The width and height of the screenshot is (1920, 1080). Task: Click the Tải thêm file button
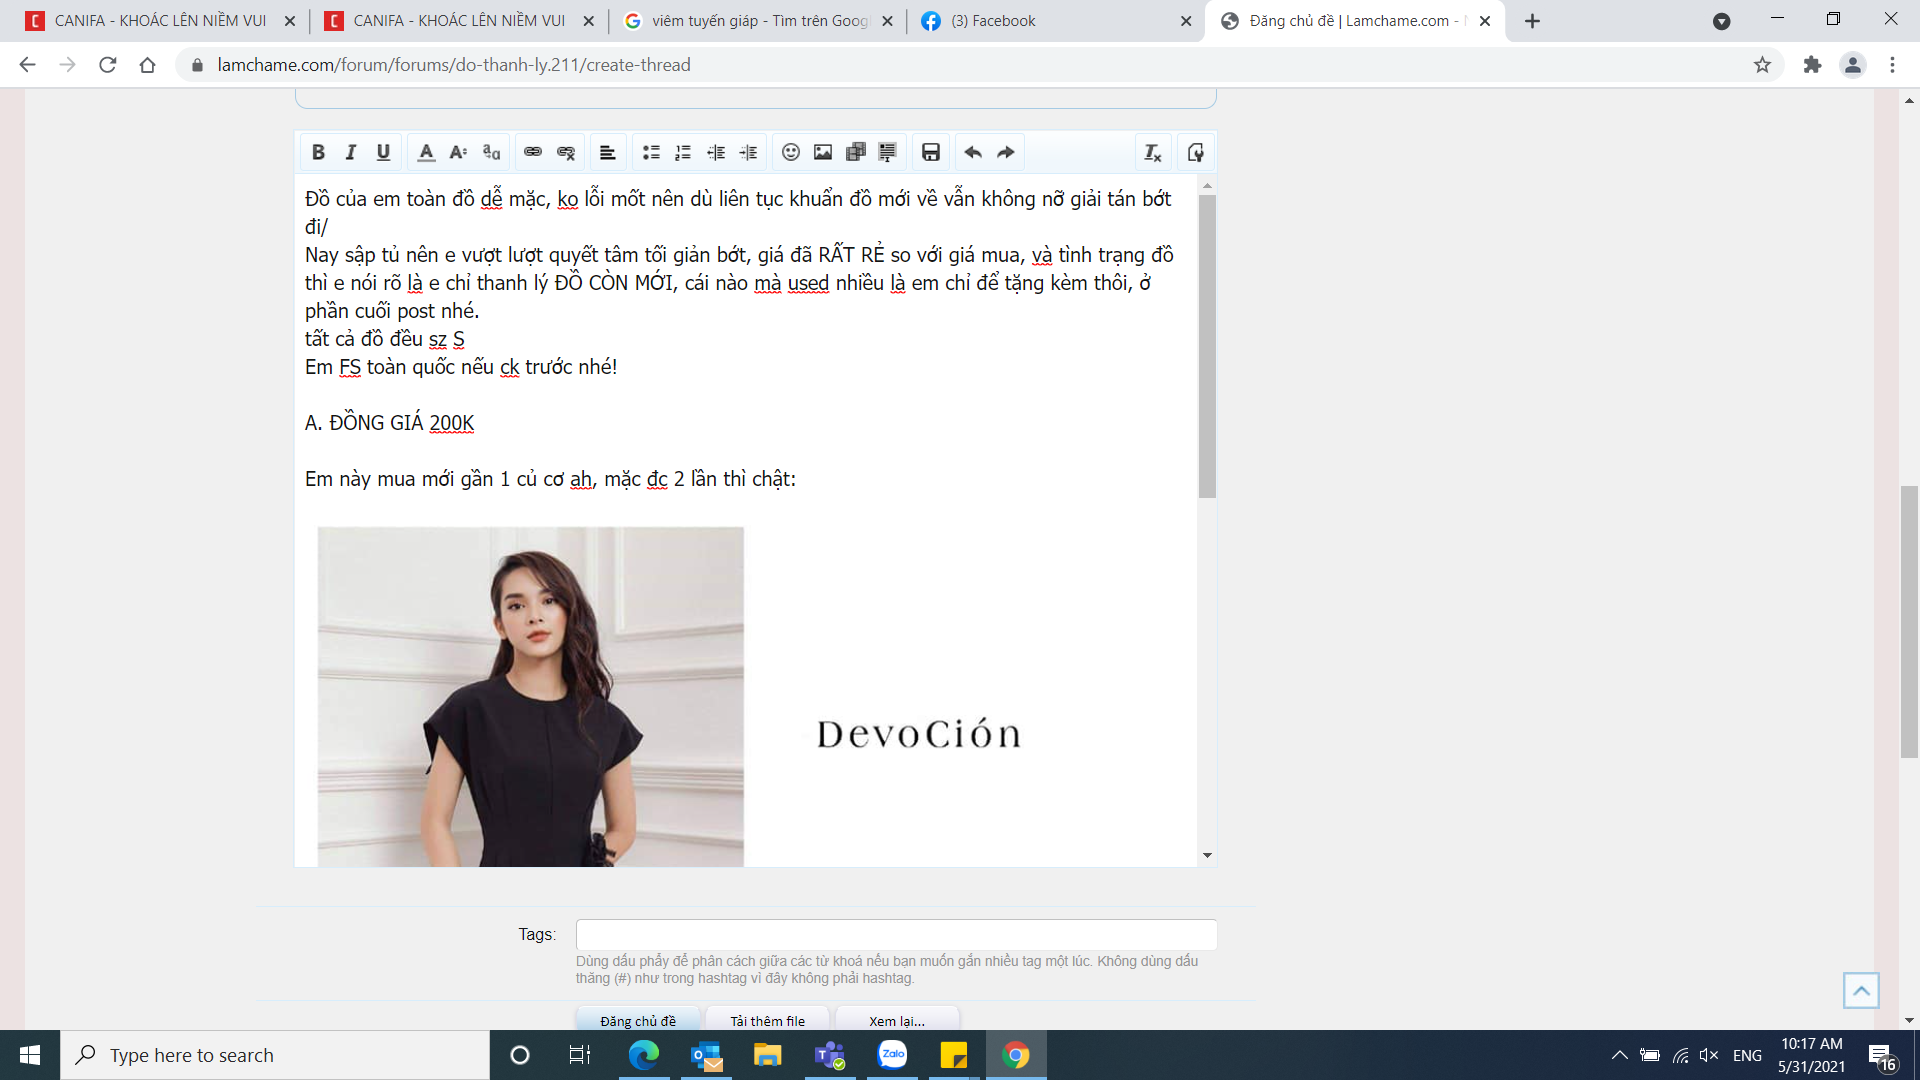(x=767, y=1020)
